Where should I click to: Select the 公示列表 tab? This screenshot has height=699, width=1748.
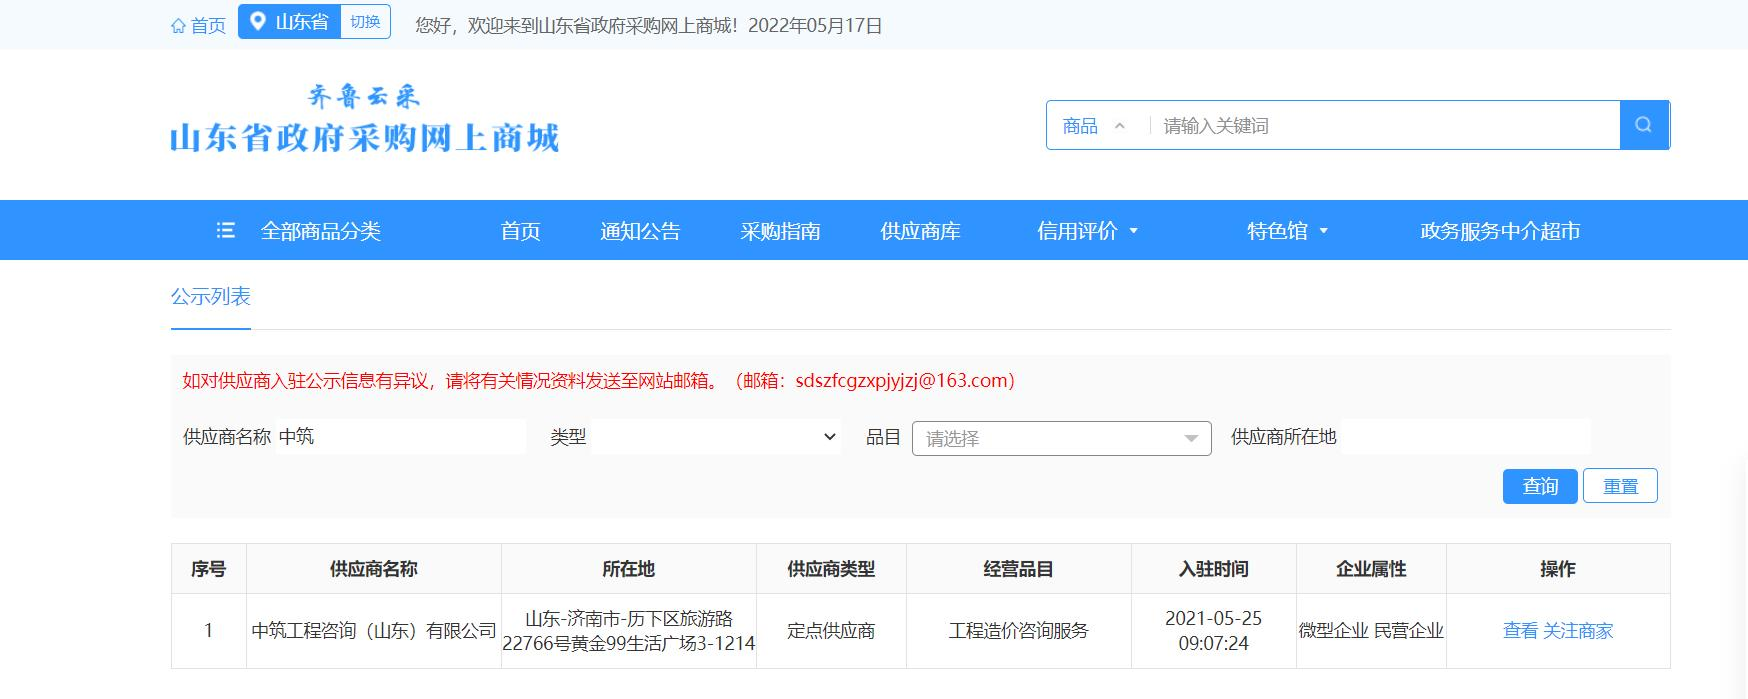(210, 297)
